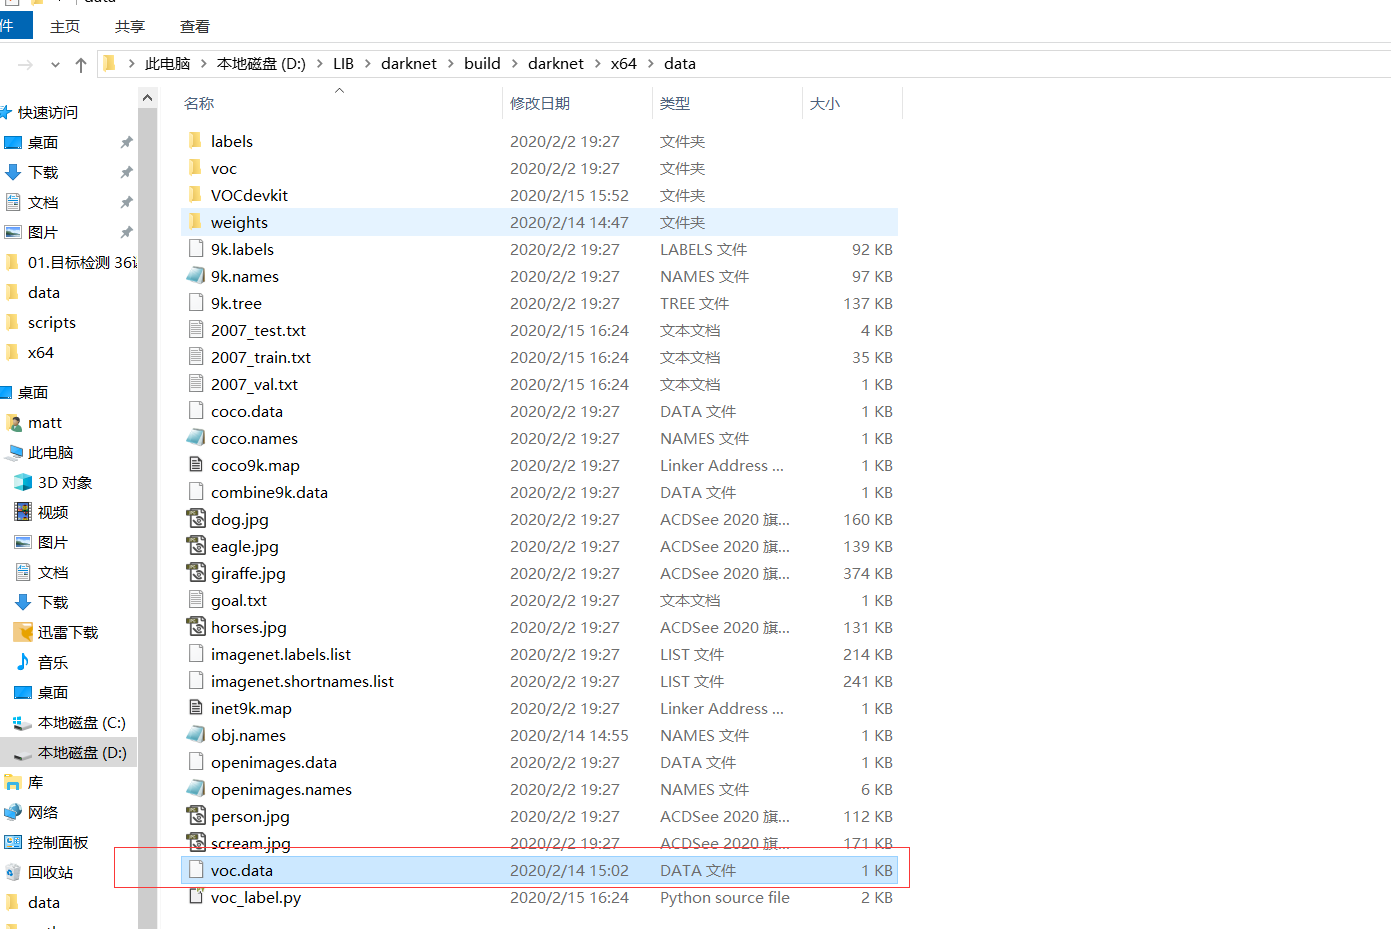Image resolution: width=1391 pixels, height=929 pixels.
Task: Click the eagle.jpg image file icon
Action: pos(196,546)
